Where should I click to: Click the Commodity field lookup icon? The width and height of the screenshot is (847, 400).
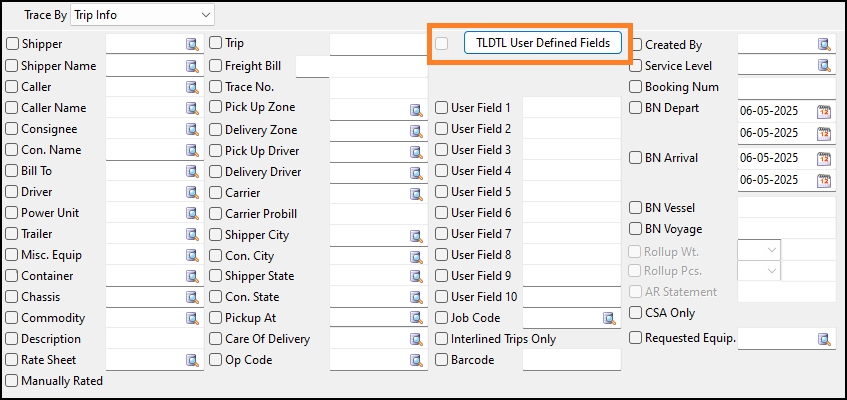click(192, 318)
